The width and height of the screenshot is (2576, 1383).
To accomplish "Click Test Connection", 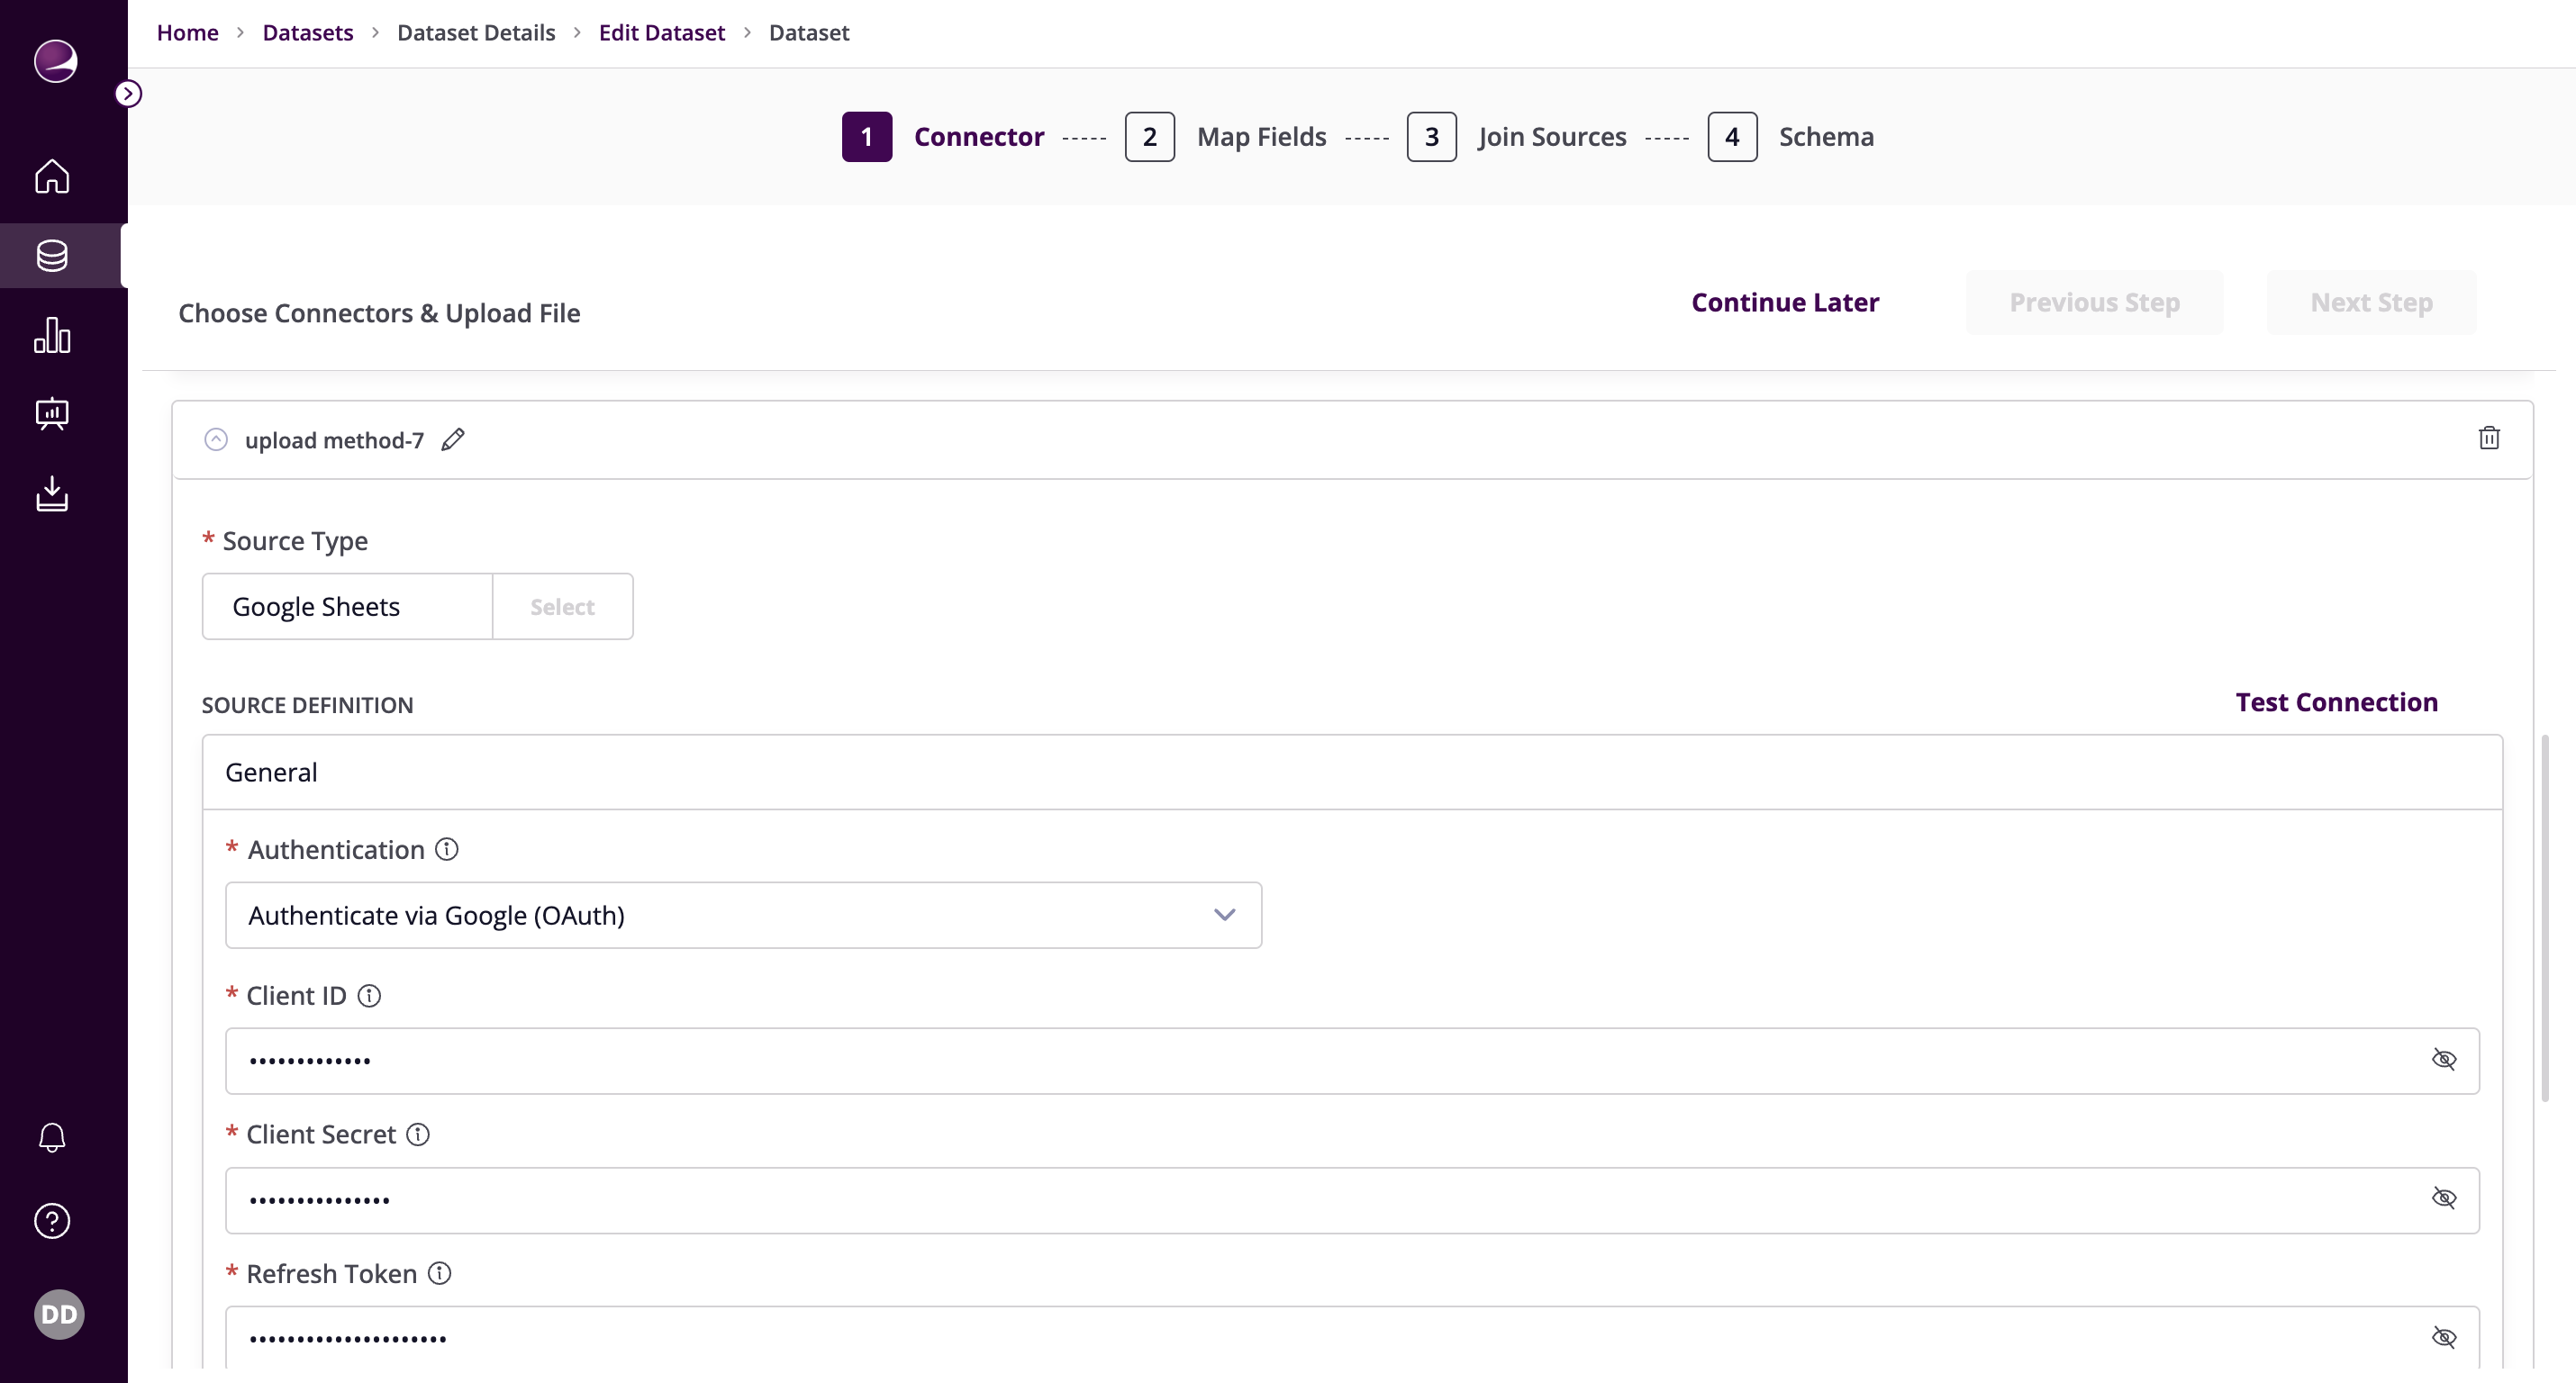I will pyautogui.click(x=2336, y=702).
